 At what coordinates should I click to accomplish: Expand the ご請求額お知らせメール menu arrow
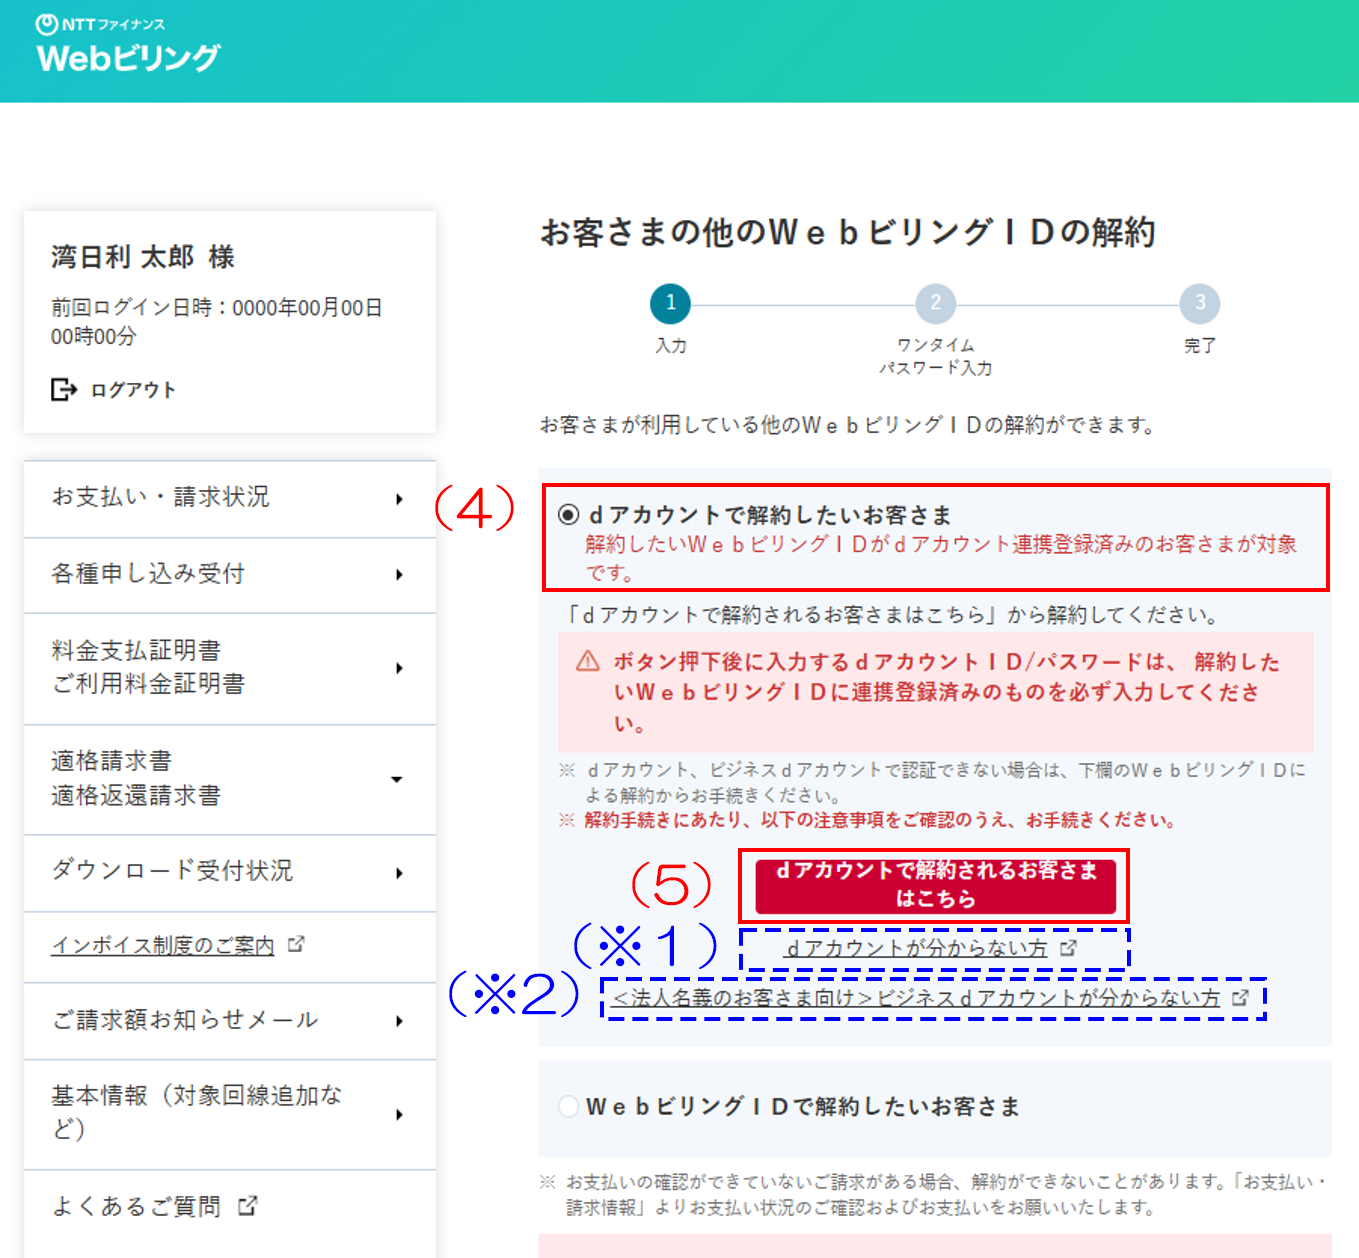[x=399, y=1021]
